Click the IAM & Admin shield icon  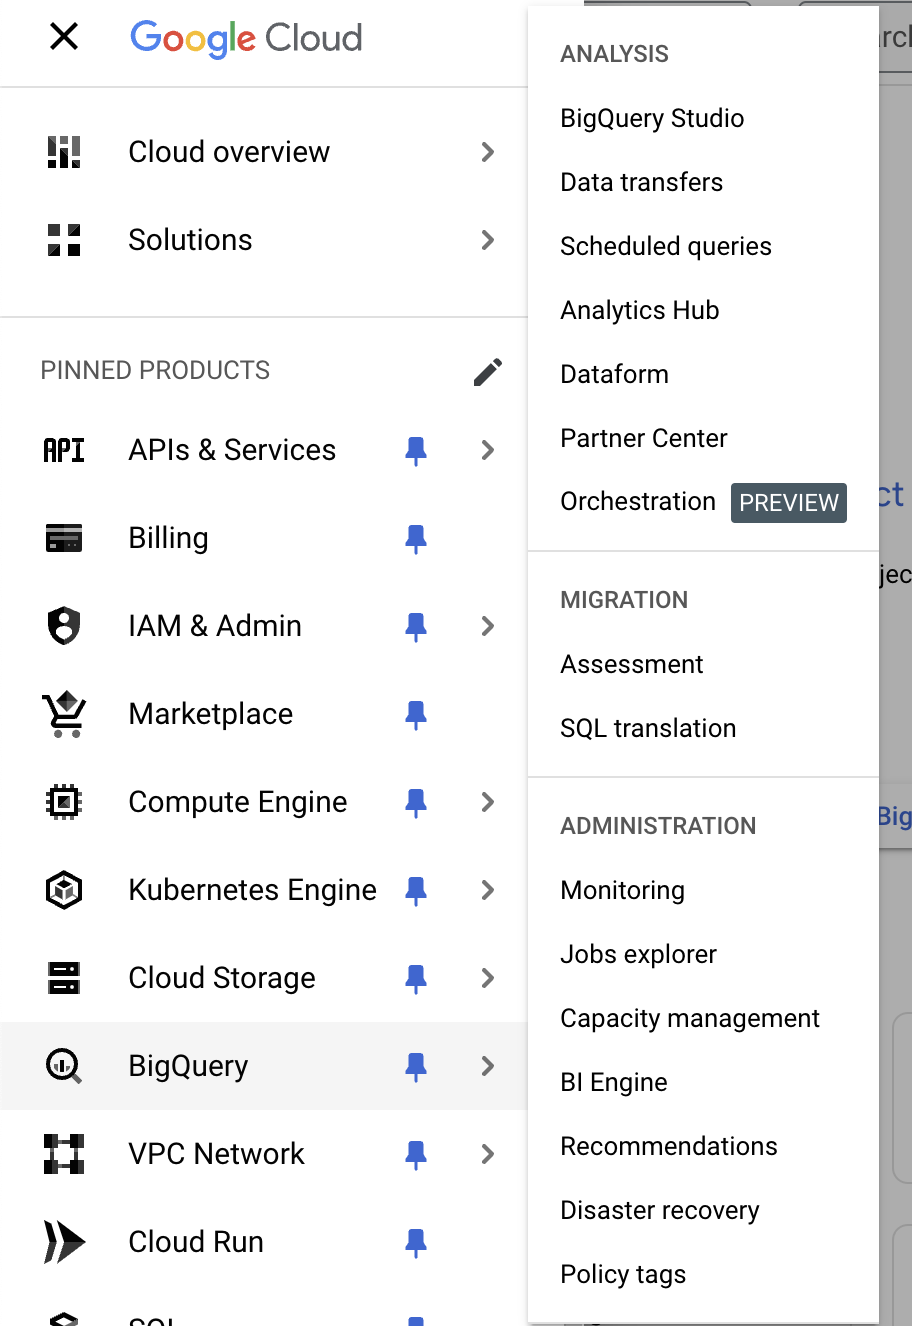tap(64, 626)
